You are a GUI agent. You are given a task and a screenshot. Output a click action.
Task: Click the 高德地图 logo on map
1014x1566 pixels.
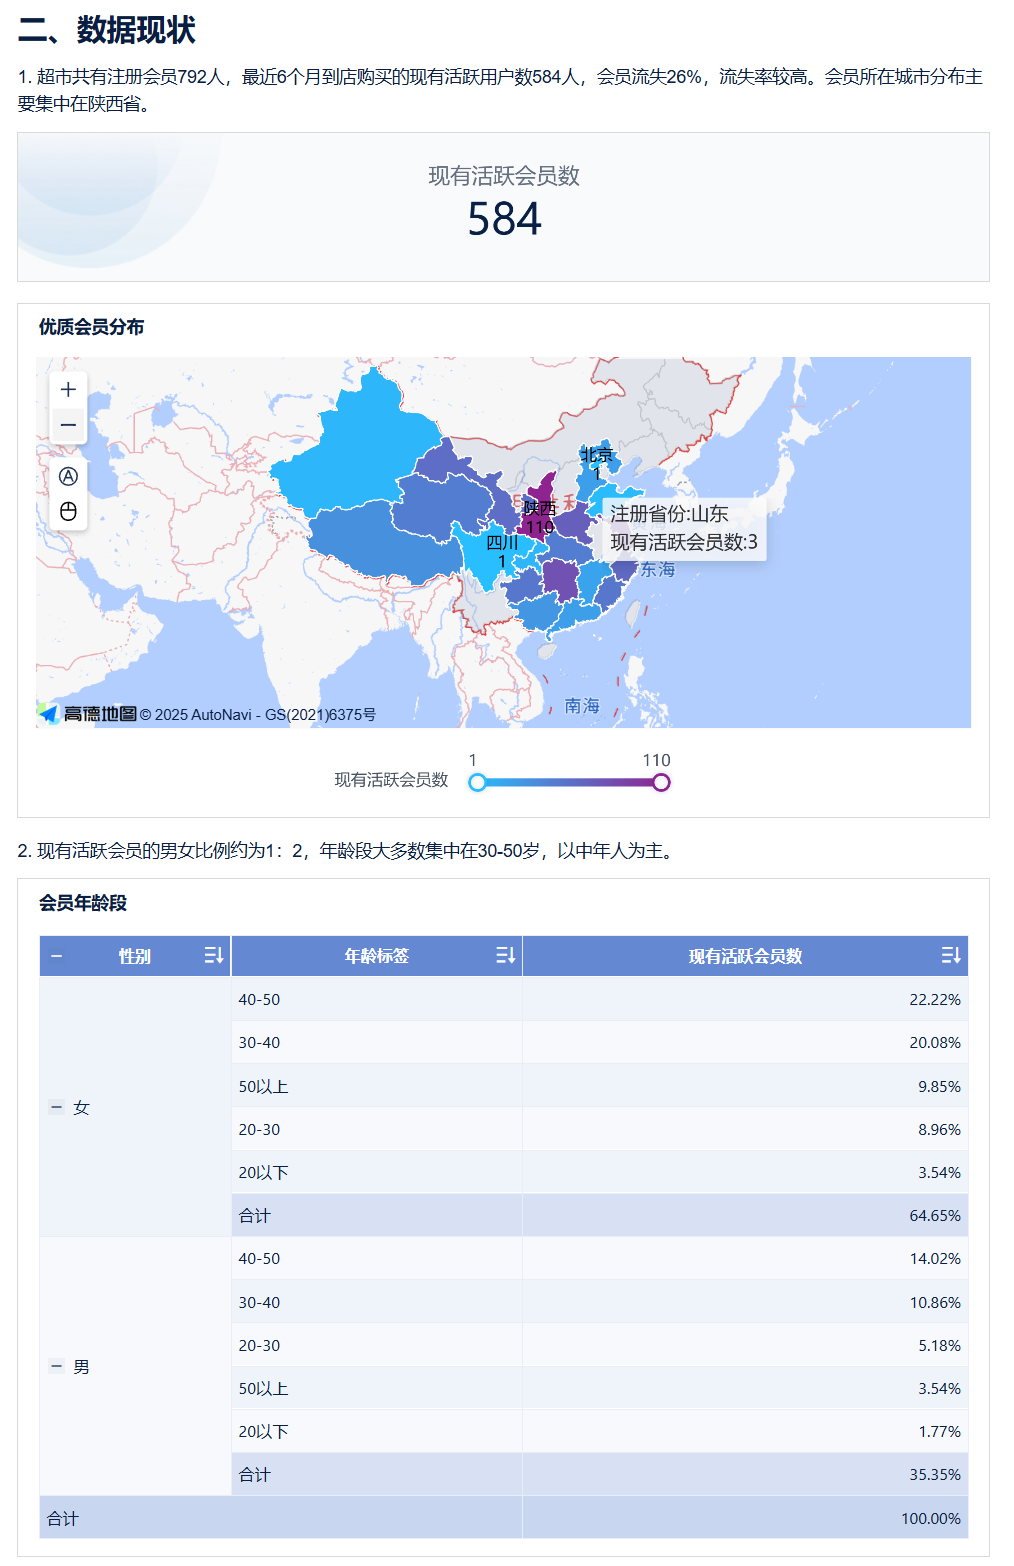(x=88, y=714)
